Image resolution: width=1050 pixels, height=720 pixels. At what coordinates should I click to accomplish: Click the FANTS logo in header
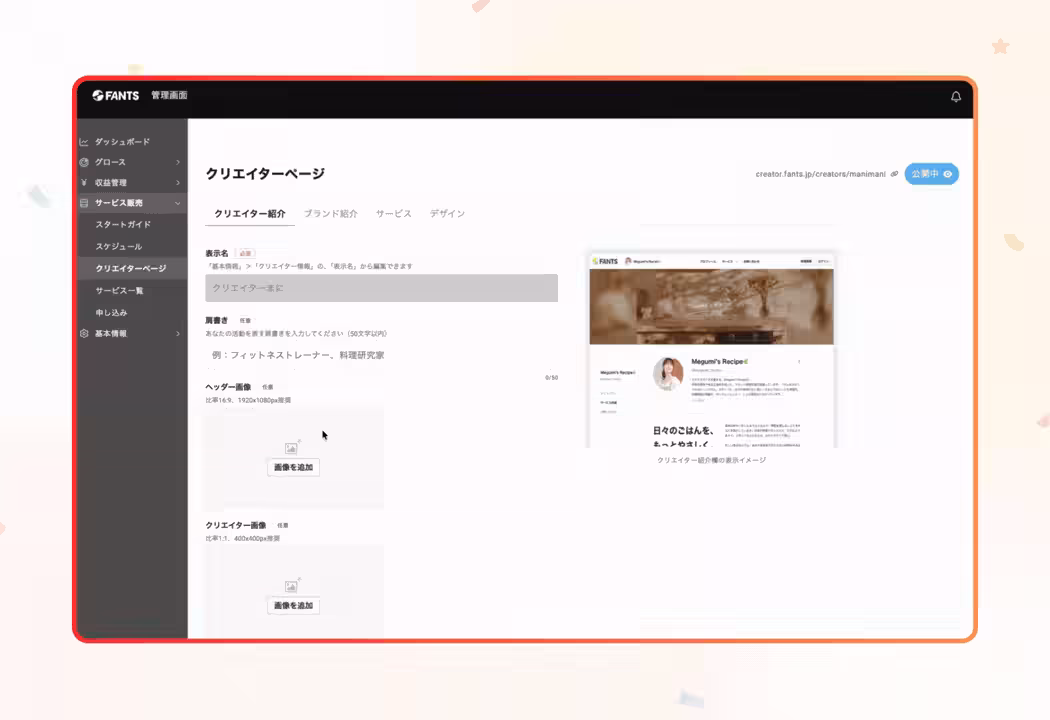116,96
